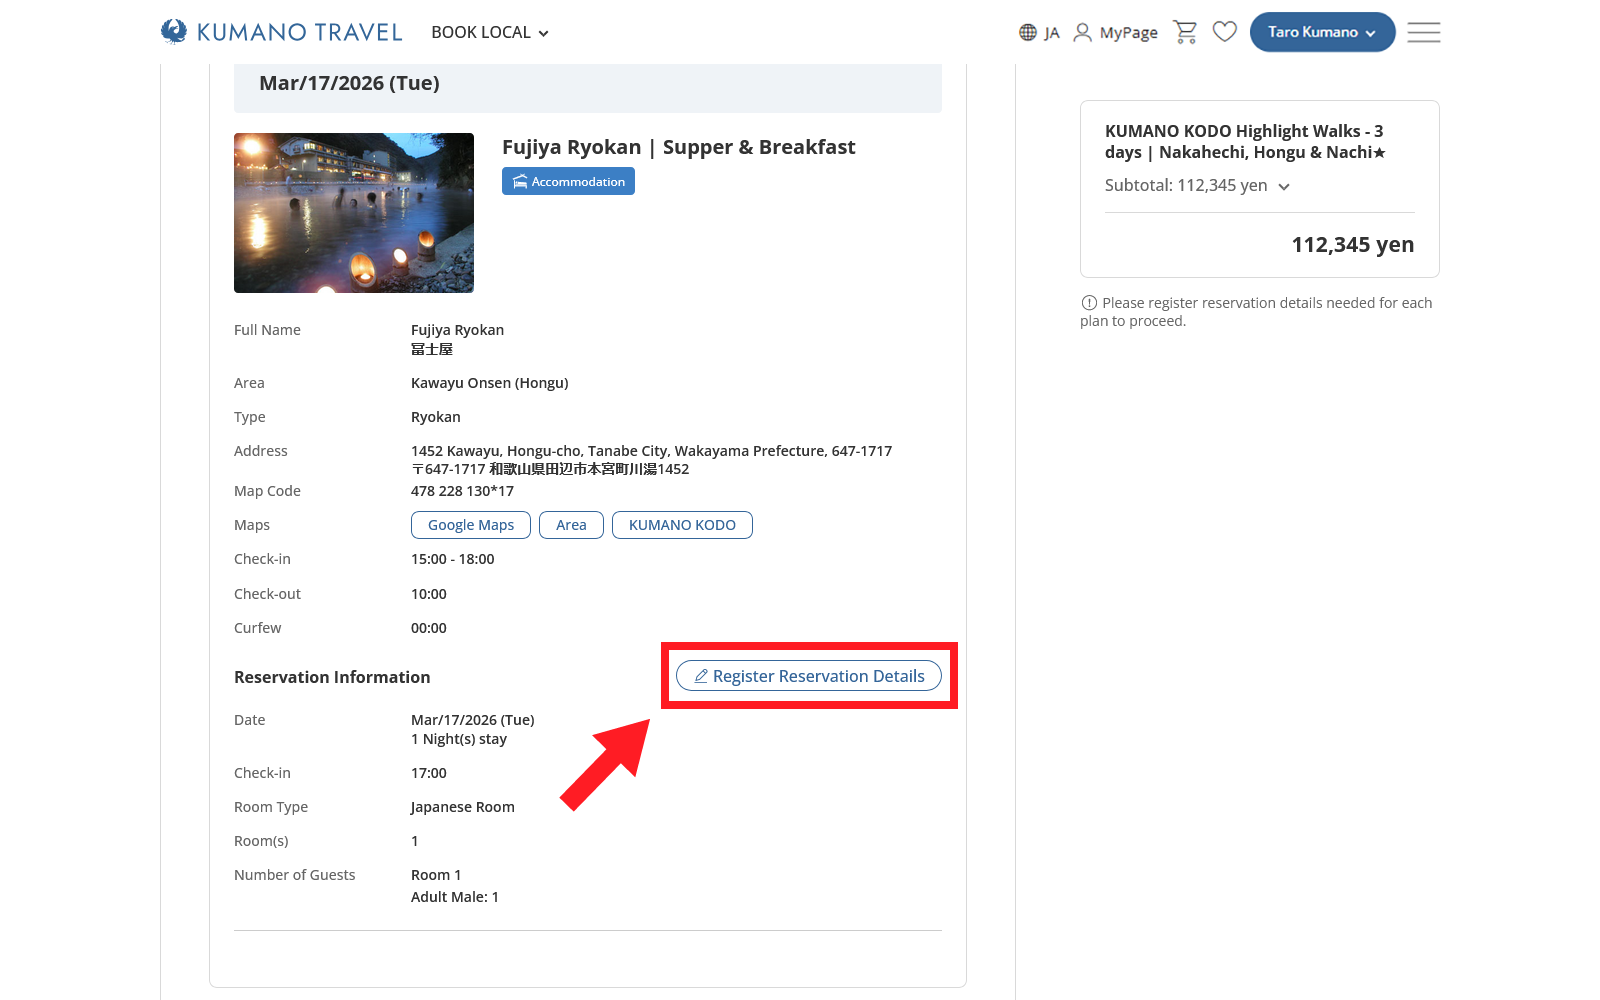The width and height of the screenshot is (1600, 1000).
Task: Open Google Maps link for ryokan
Action: [470, 525]
